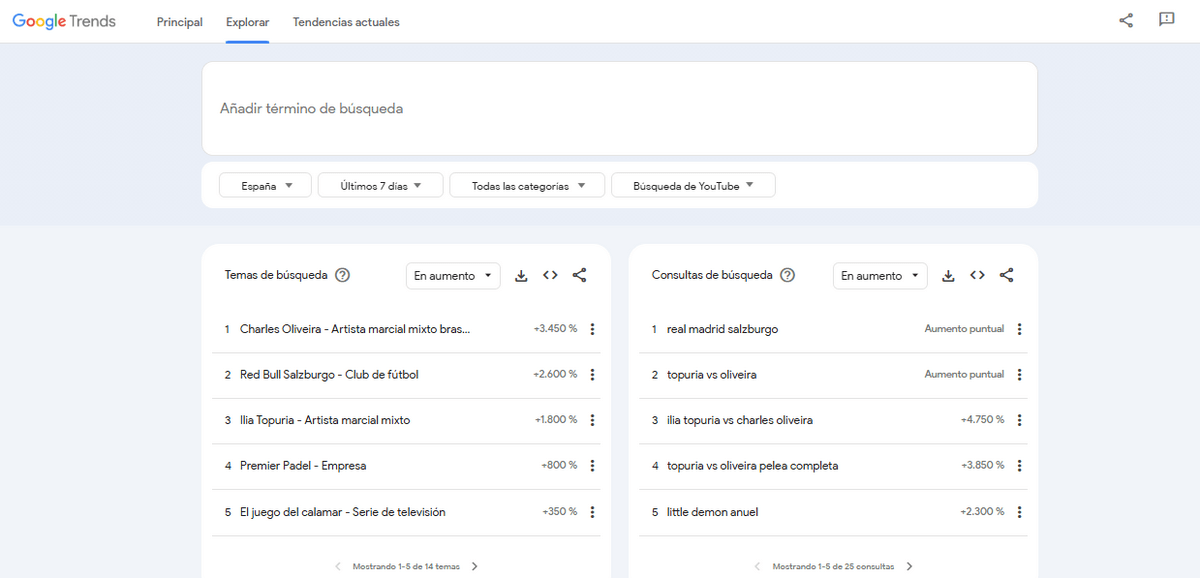Image resolution: width=1200 pixels, height=578 pixels.
Task: Click the +2.600 % value for Red Bull Salzburgo
Action: click(x=555, y=375)
